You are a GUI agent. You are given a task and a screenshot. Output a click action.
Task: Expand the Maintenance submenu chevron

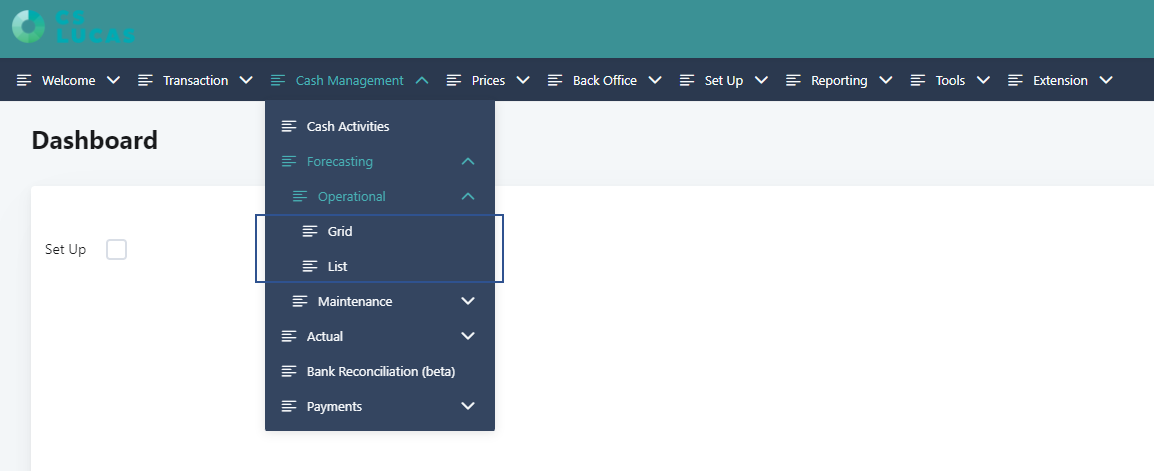(467, 301)
